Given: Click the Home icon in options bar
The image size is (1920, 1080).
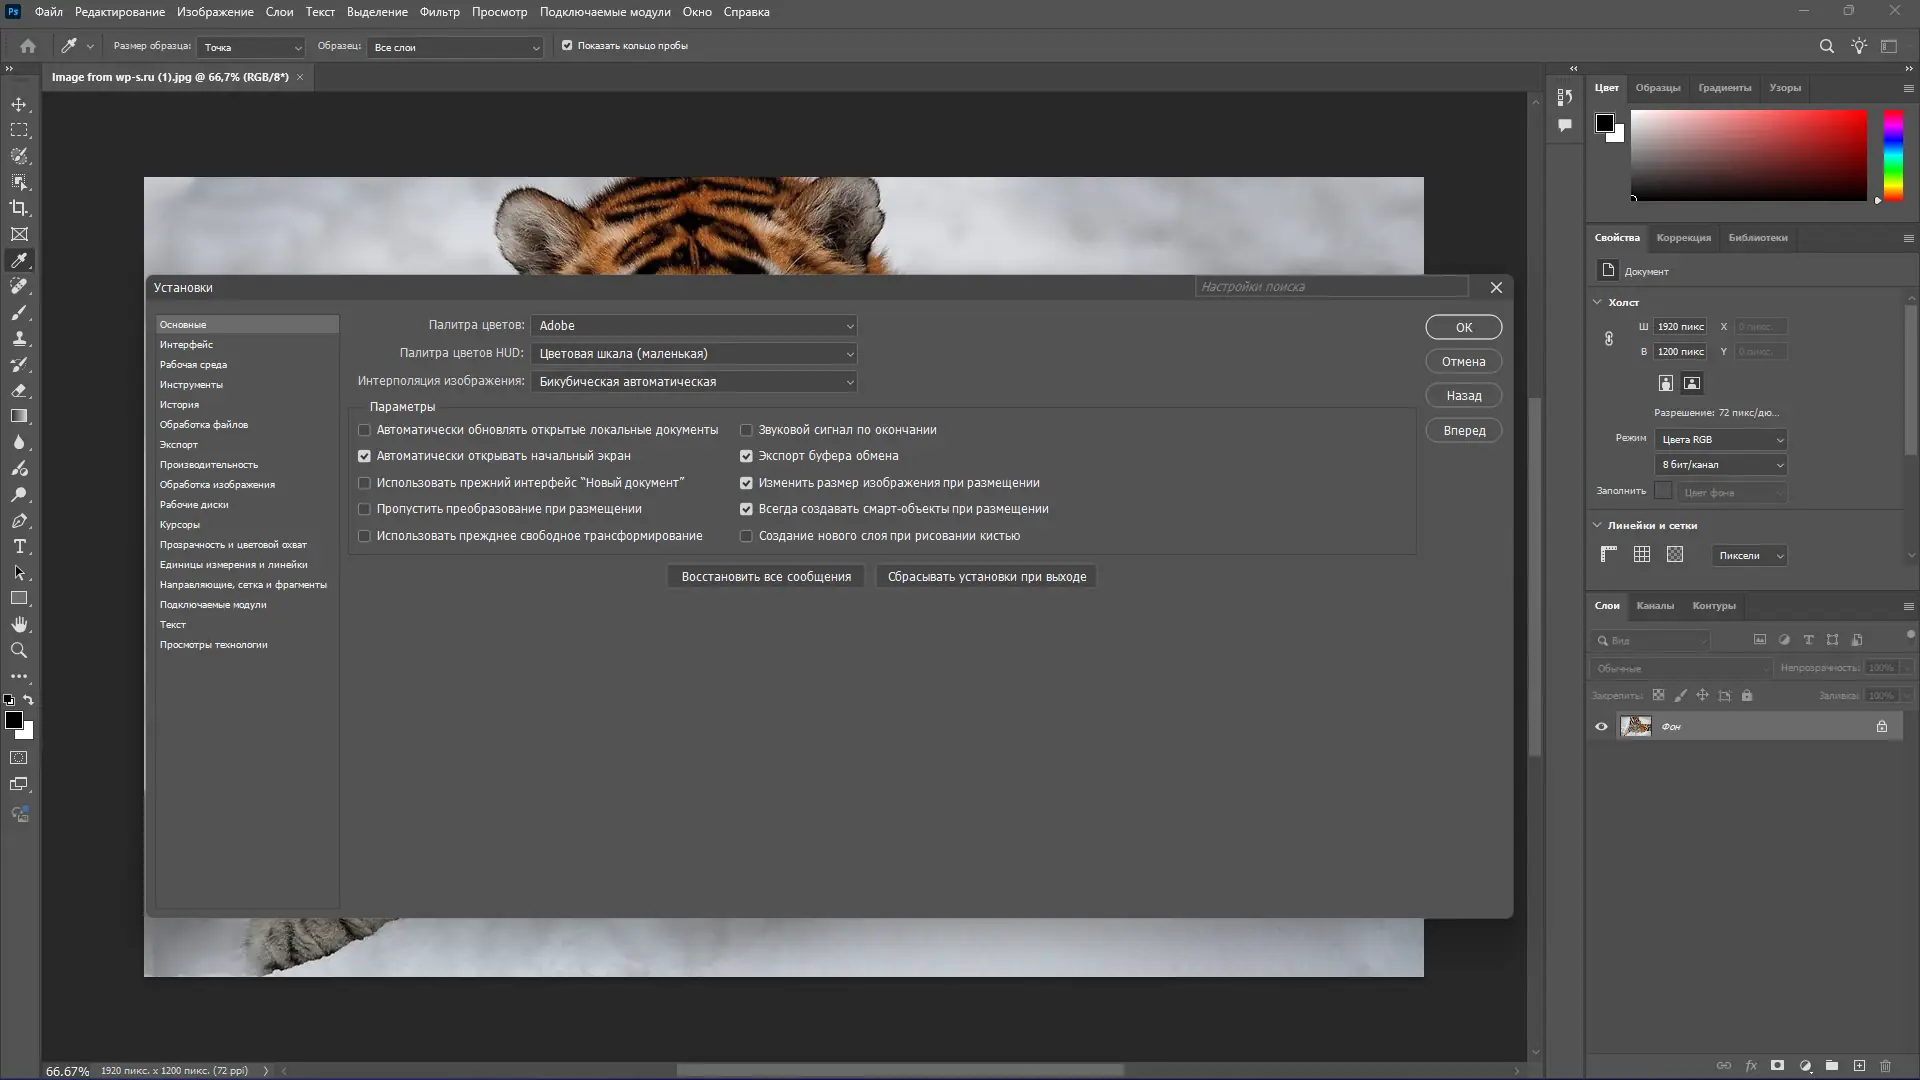Looking at the screenshot, I should coord(28,46).
